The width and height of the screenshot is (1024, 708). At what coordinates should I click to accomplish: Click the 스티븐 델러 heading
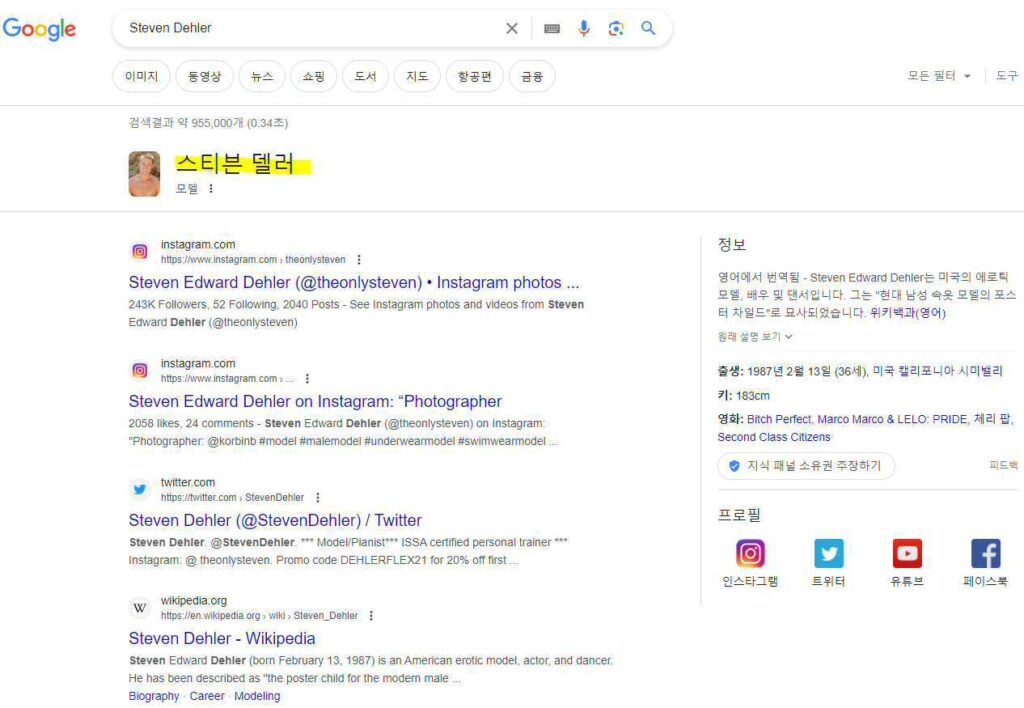(x=235, y=163)
